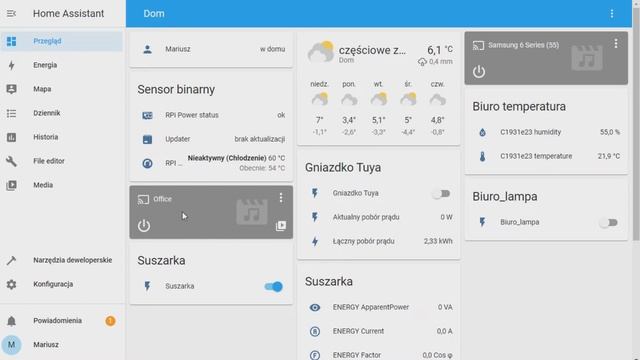Click the 'w domu' status text
Viewport: 640px width, 360px height.
pyautogui.click(x=273, y=49)
